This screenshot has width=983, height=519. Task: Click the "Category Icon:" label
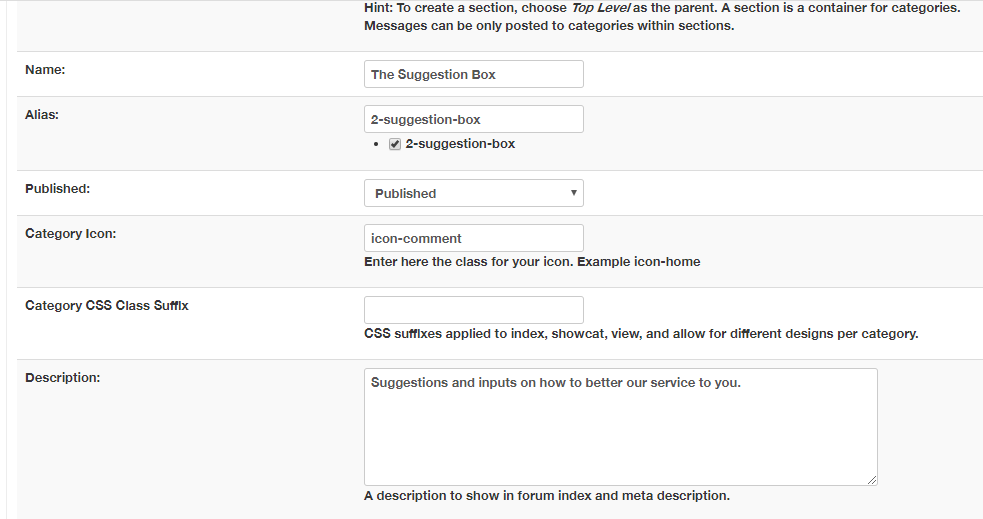click(x=70, y=233)
